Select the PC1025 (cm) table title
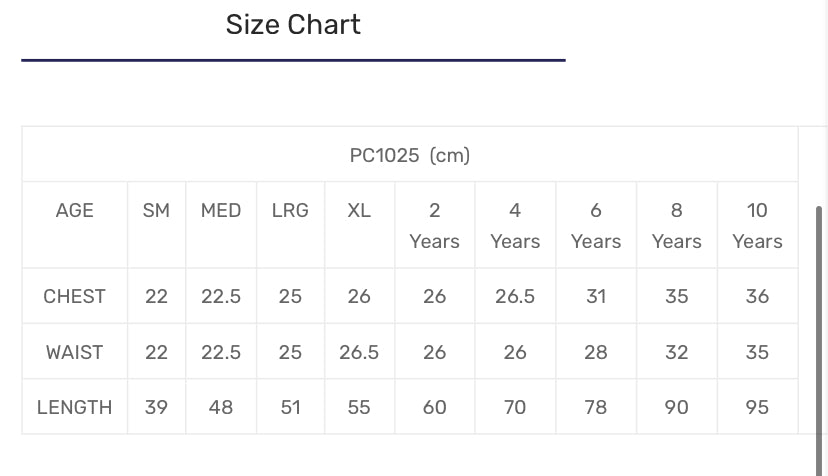Viewport: 828px width, 476px height. (409, 155)
